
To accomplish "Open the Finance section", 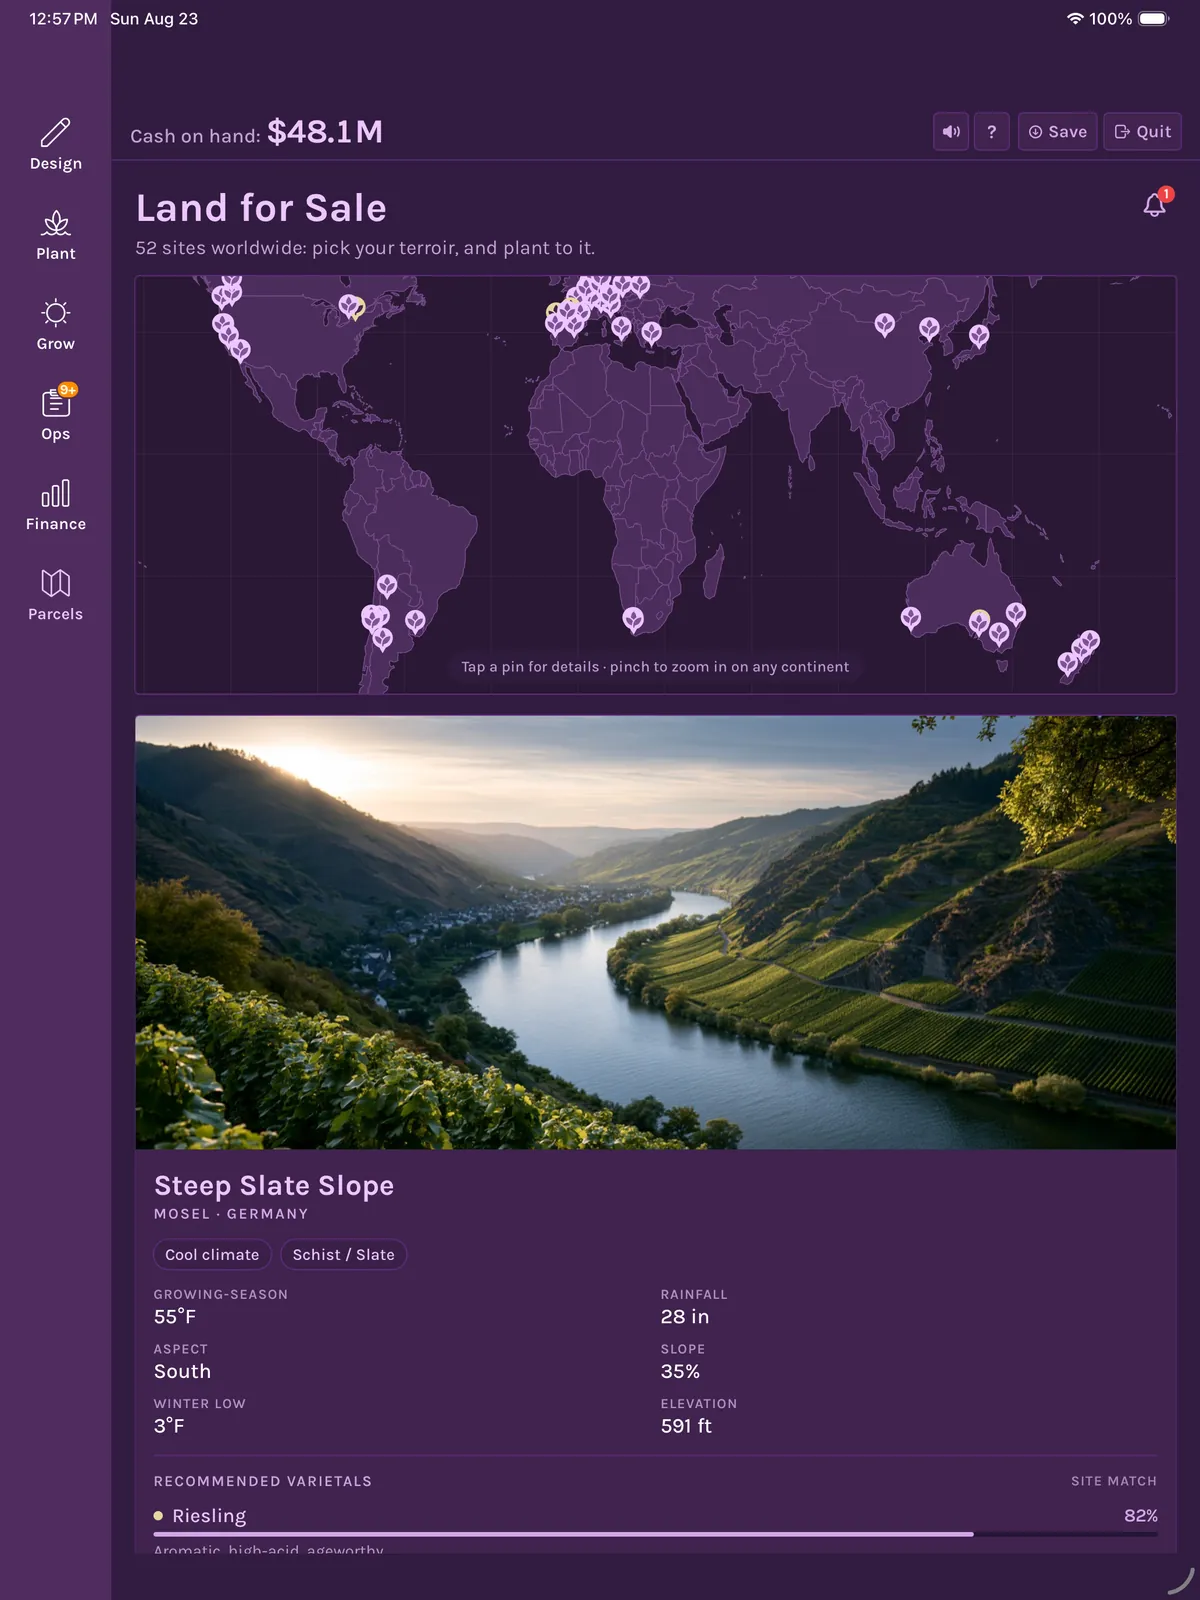I will pyautogui.click(x=55, y=505).
